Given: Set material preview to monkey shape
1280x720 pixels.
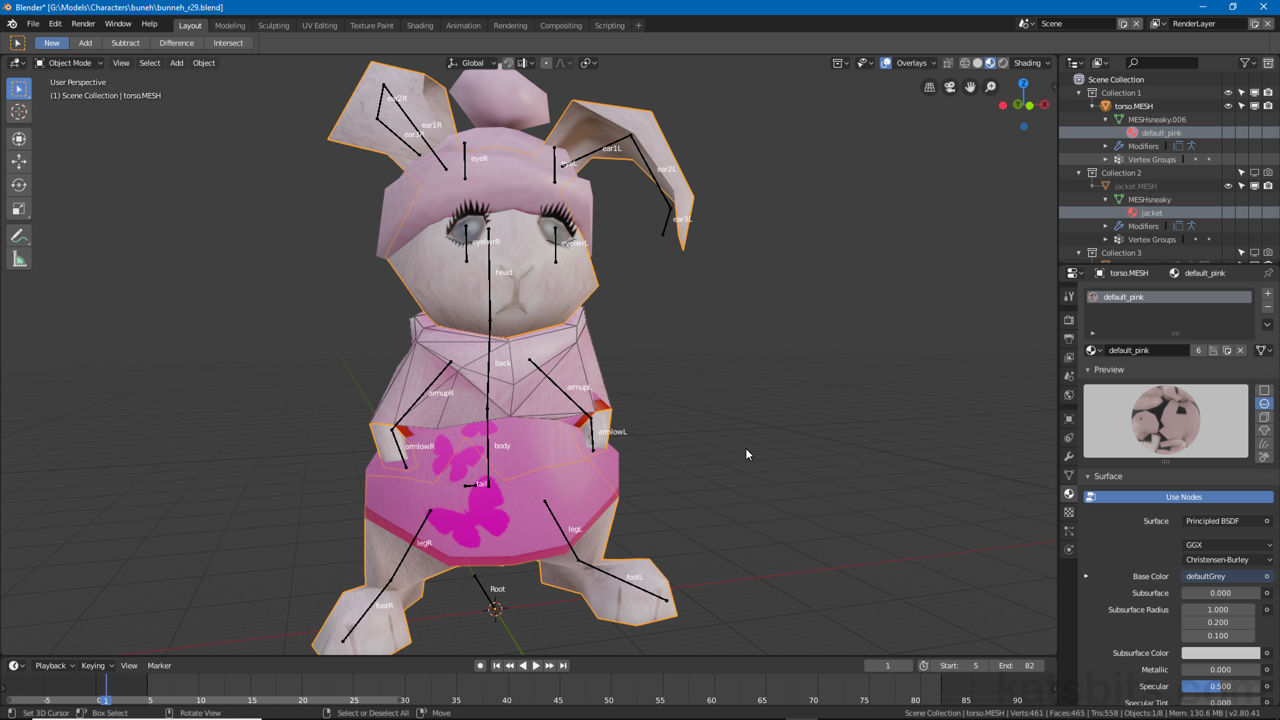Looking at the screenshot, I should pyautogui.click(x=1264, y=430).
